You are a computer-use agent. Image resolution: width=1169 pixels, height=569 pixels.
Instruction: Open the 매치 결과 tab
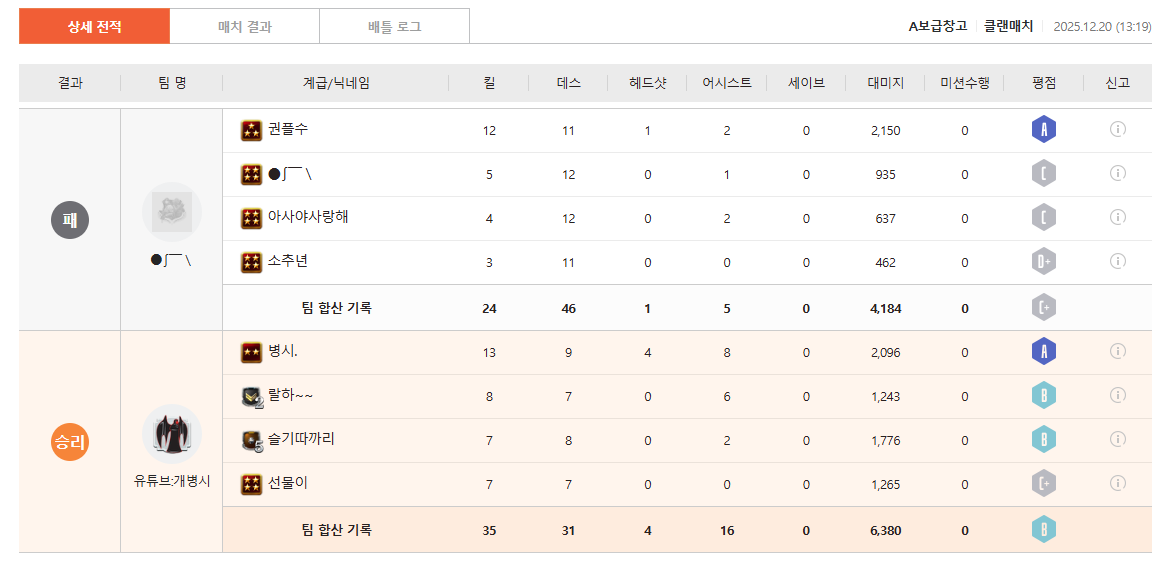[x=244, y=27]
